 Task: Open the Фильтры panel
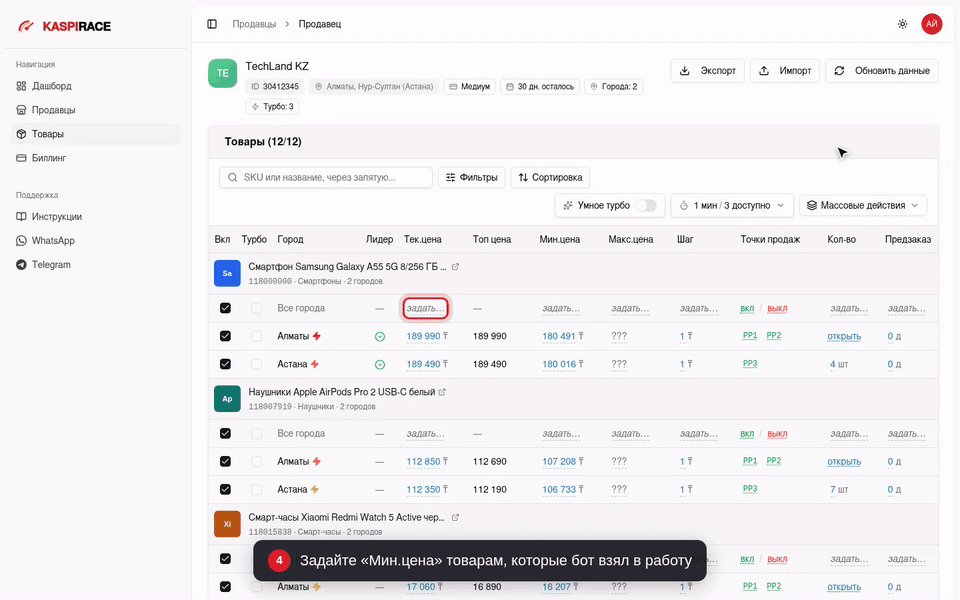click(x=471, y=178)
